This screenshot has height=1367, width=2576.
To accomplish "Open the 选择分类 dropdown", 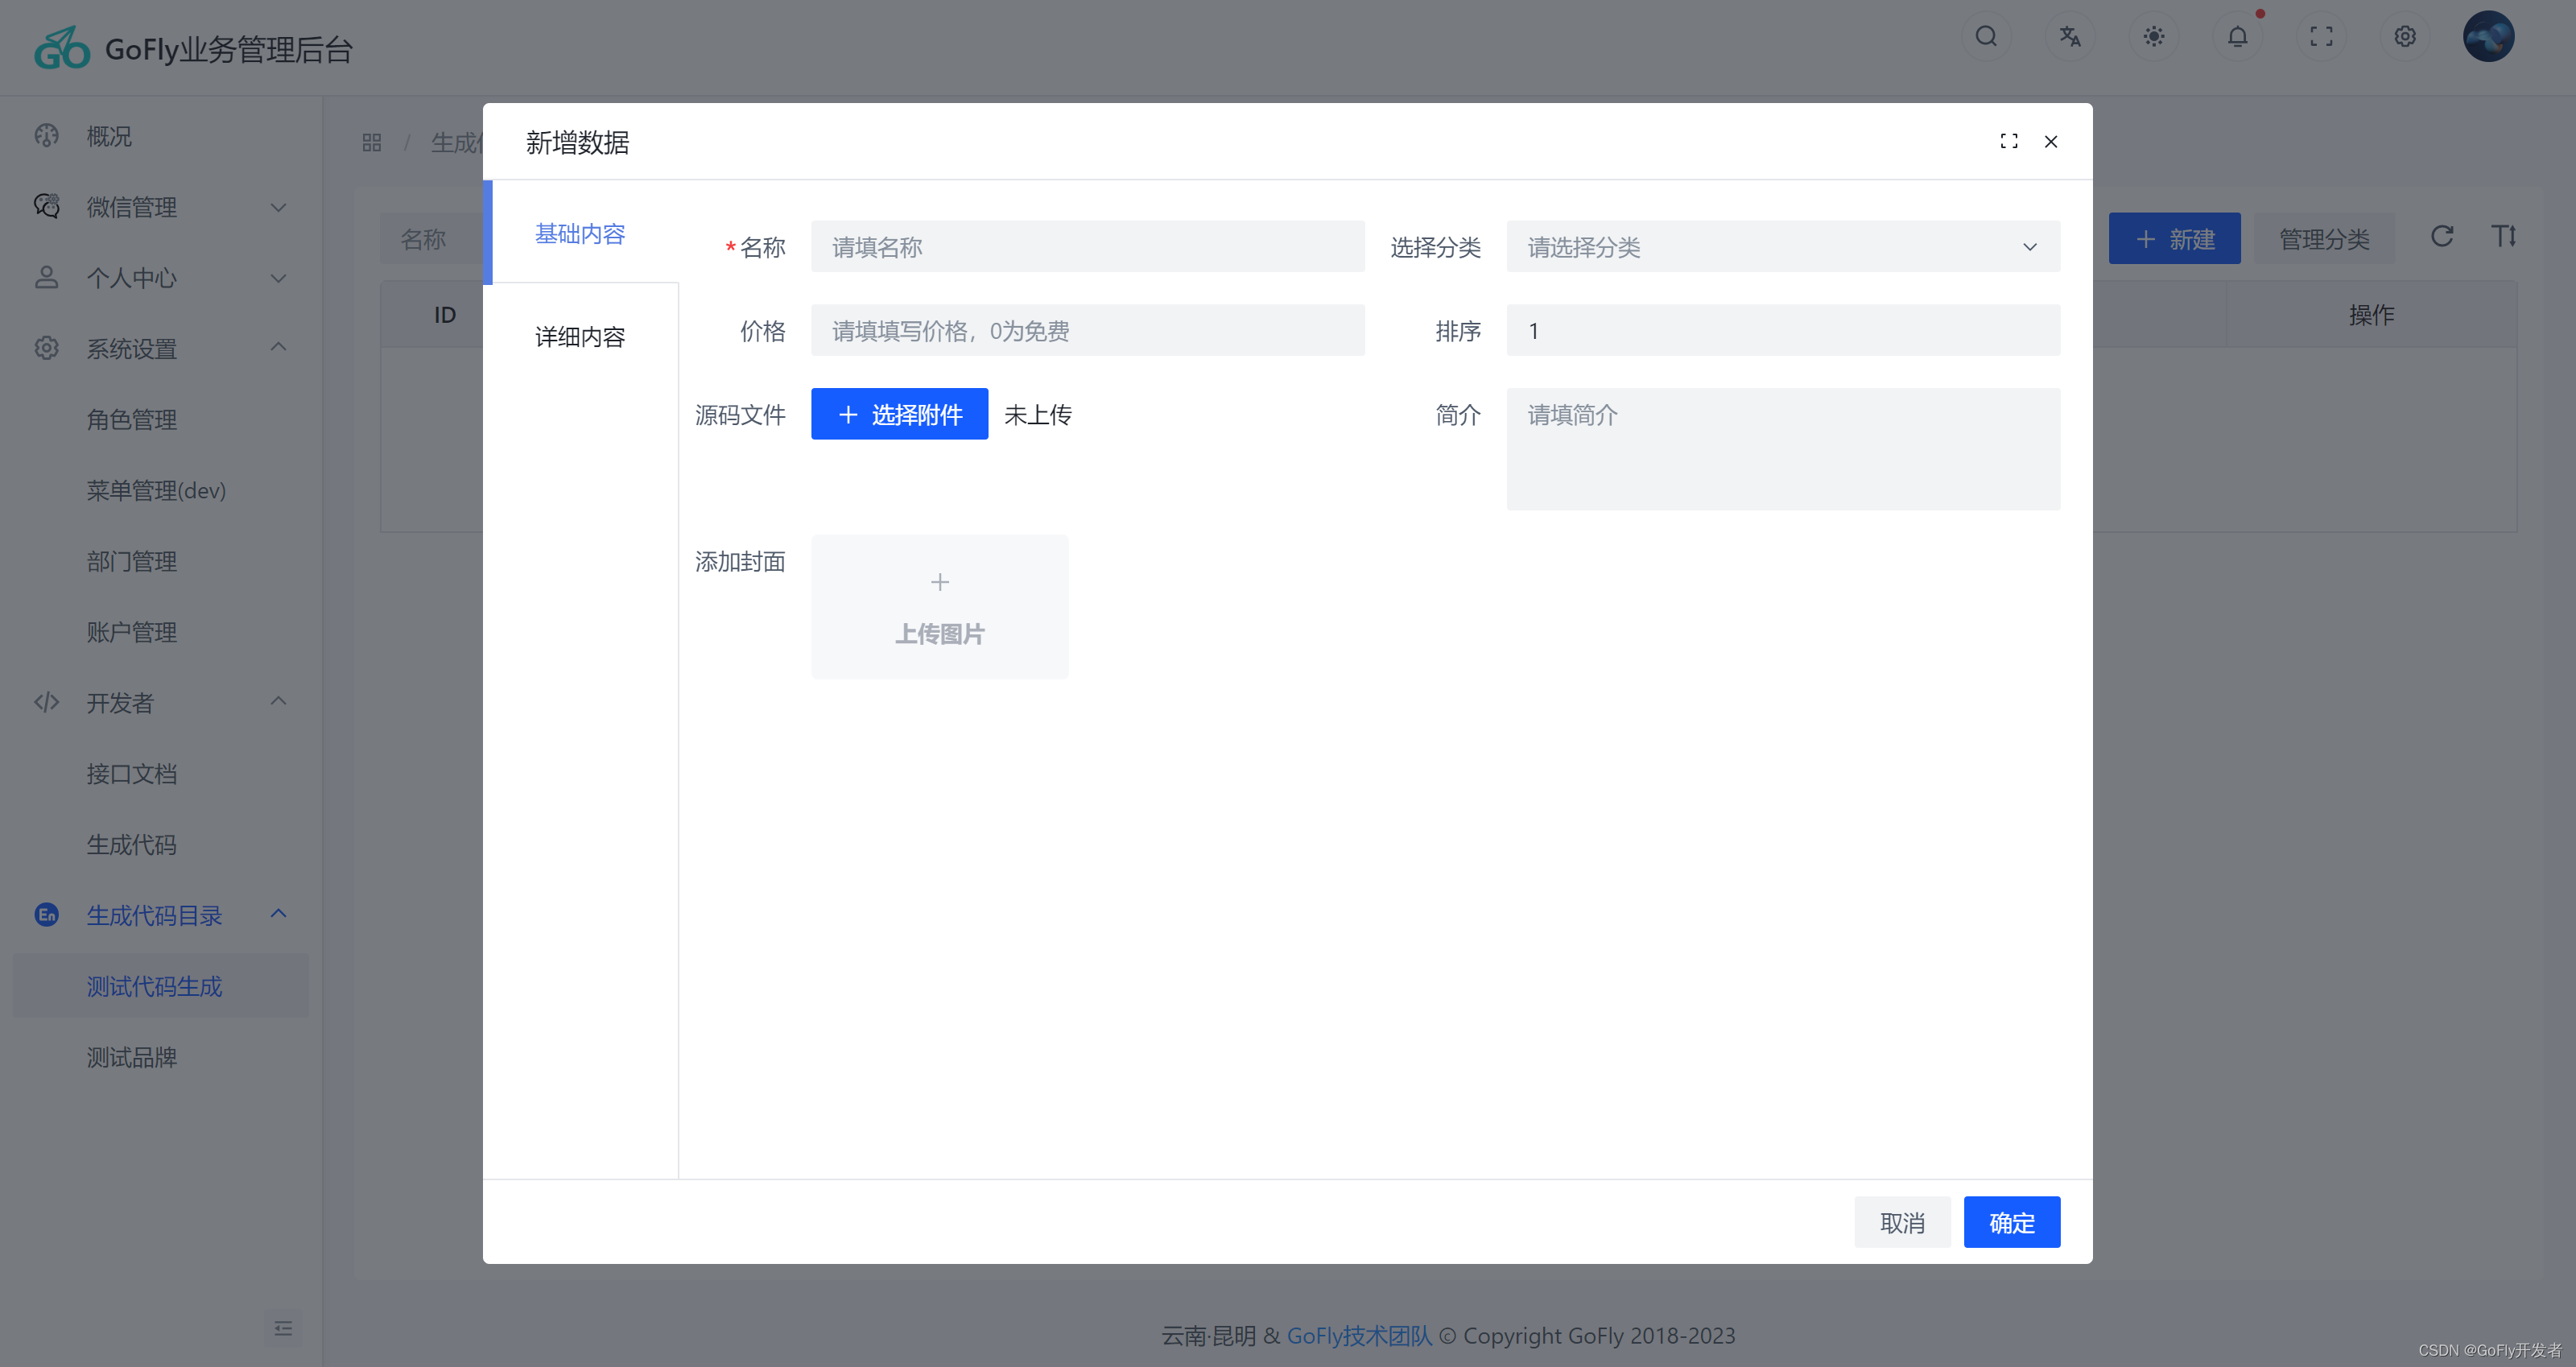I will [1783, 246].
